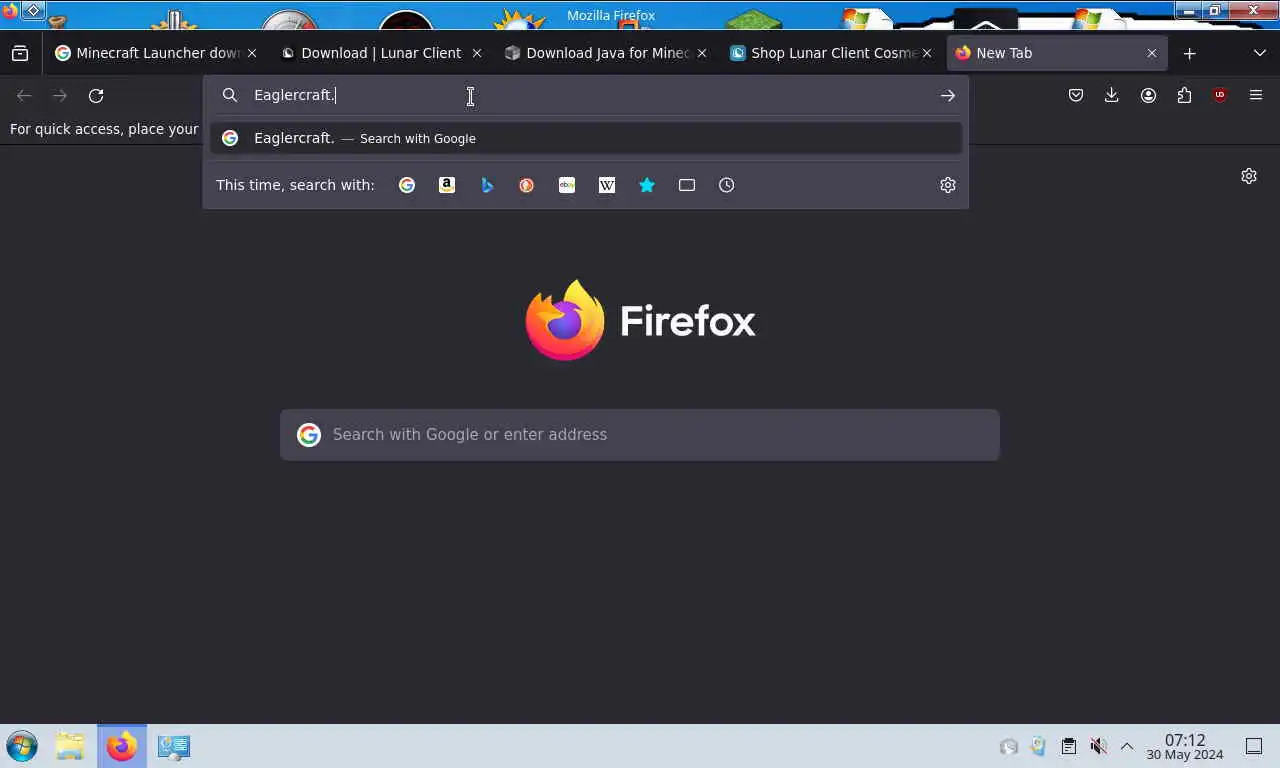The height and width of the screenshot is (768, 1280).
Task: Click the Firefox logo on new tab page
Action: [x=640, y=320]
